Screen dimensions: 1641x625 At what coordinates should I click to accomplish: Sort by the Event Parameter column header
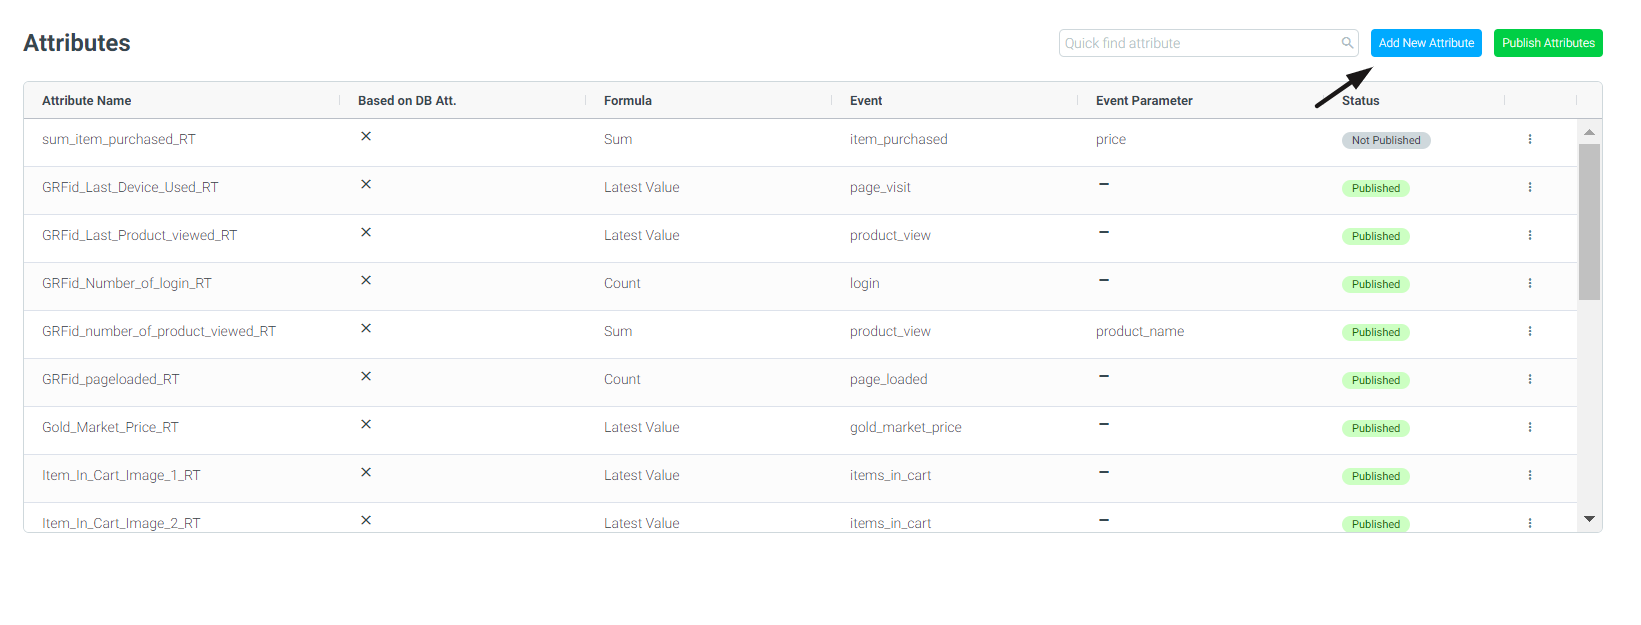(1144, 101)
